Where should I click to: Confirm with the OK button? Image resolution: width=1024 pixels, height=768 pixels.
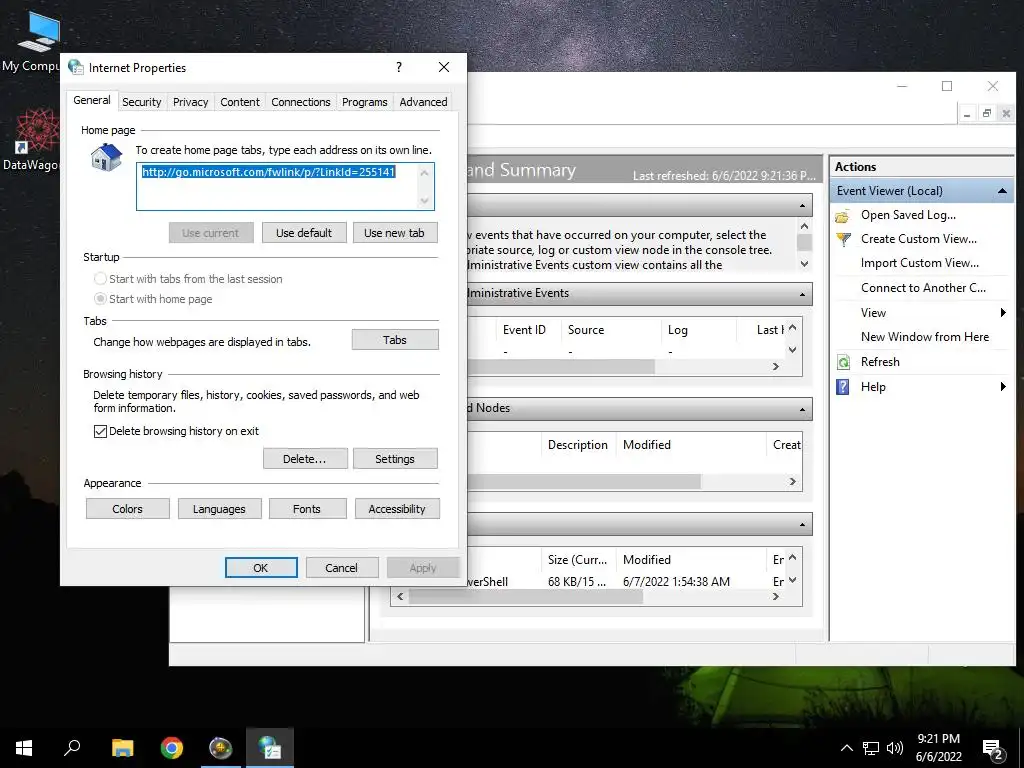click(261, 568)
